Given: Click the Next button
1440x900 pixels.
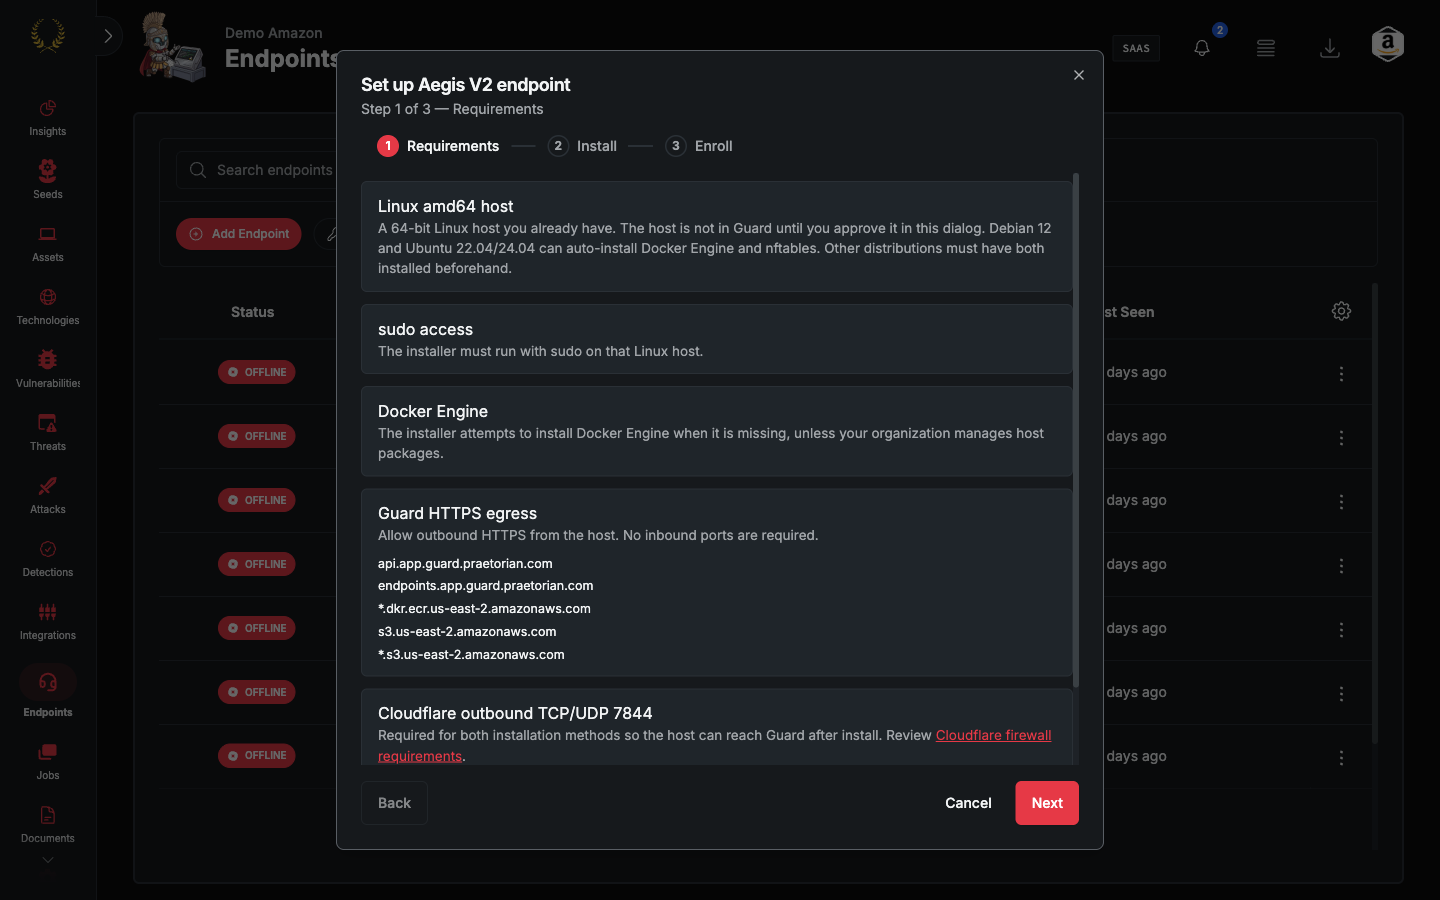Looking at the screenshot, I should [1047, 803].
